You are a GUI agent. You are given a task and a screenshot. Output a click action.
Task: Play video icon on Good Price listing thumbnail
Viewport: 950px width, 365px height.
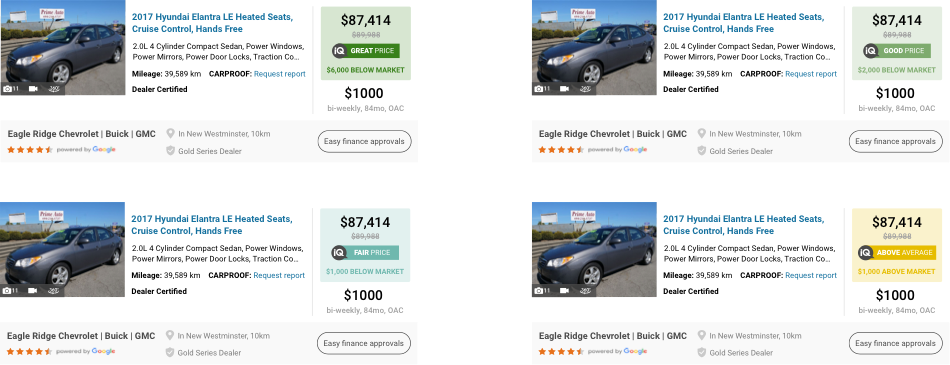coord(564,89)
